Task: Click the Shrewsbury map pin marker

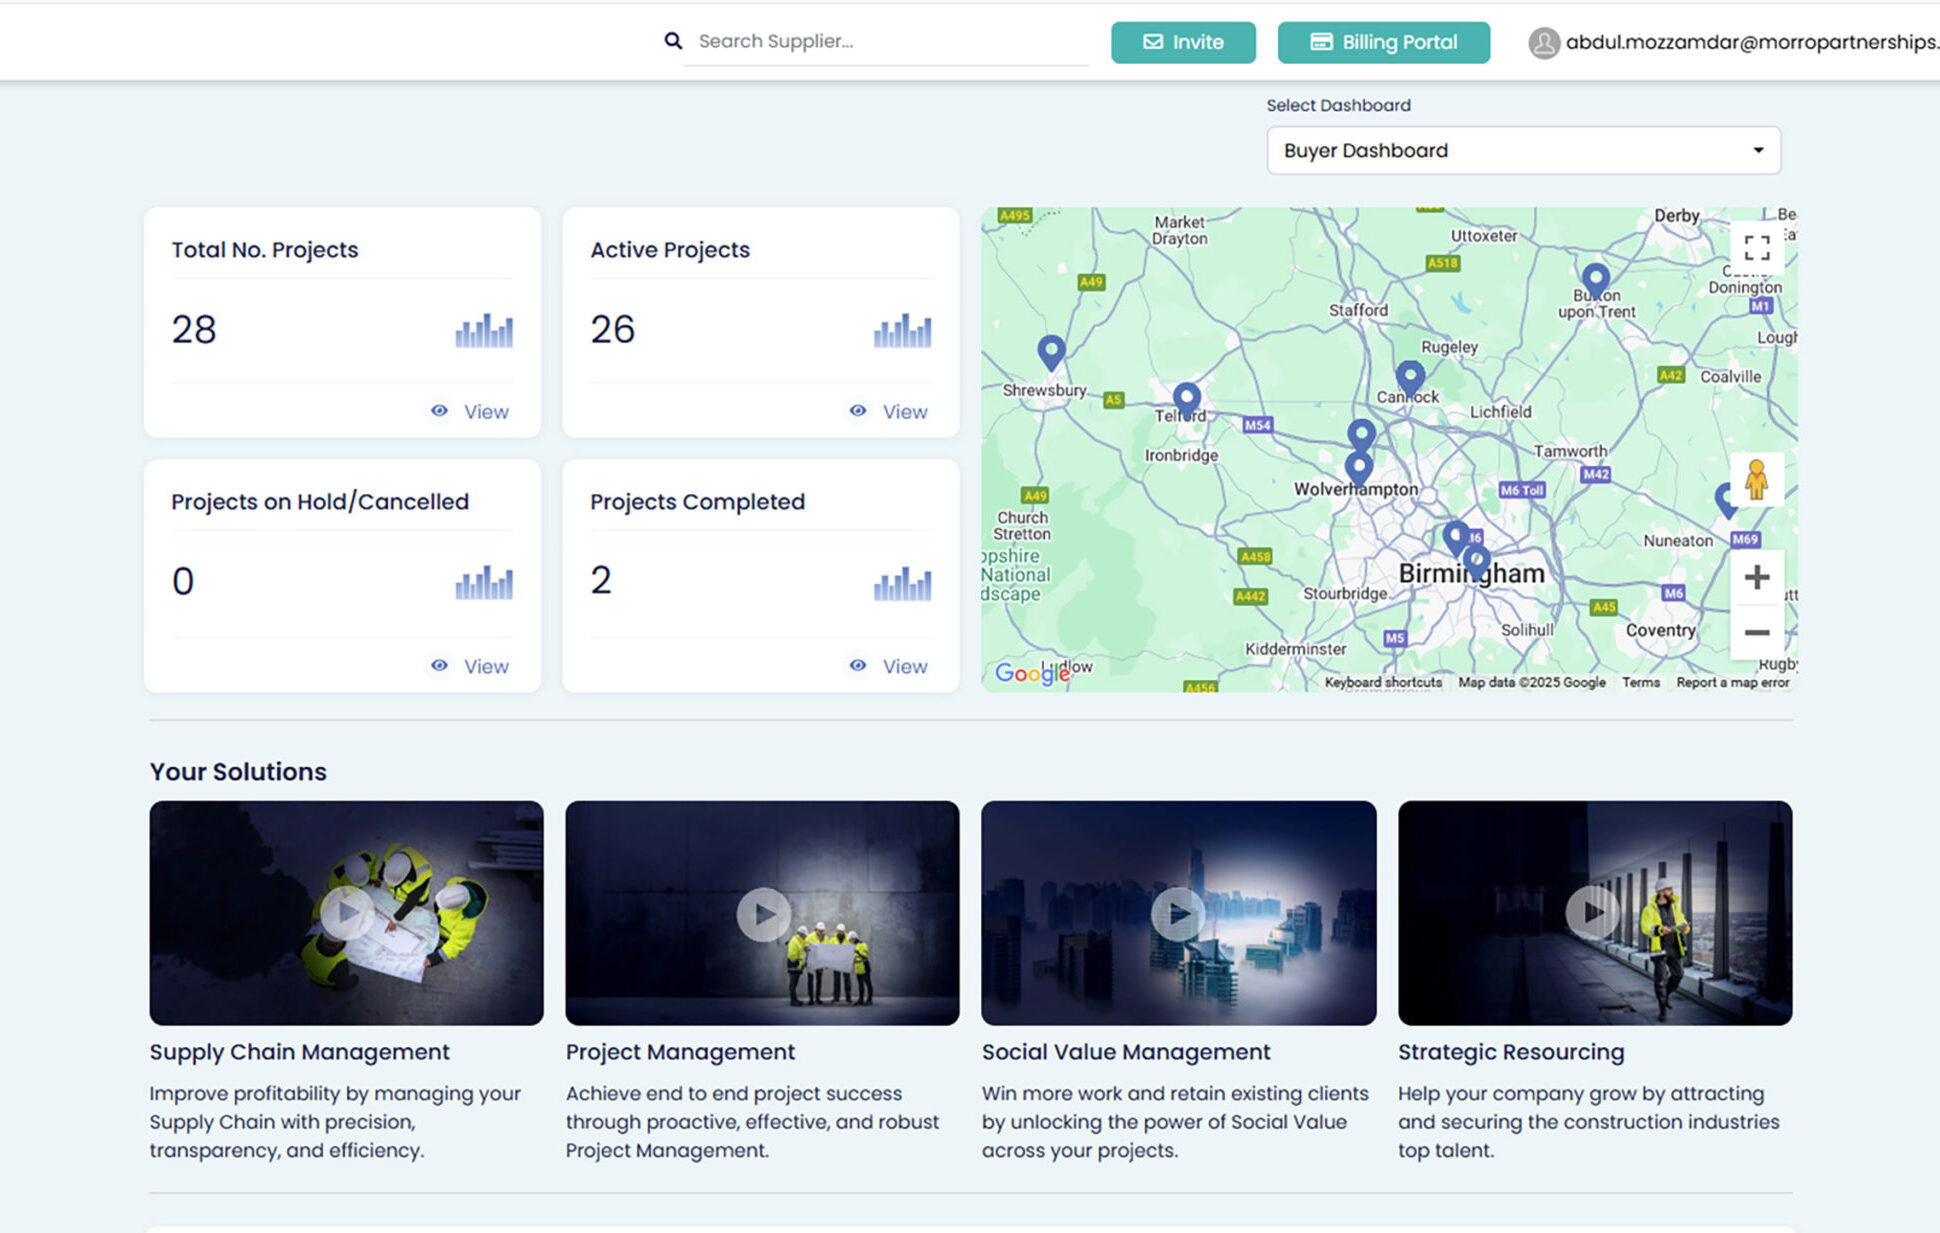Action: click(1051, 350)
